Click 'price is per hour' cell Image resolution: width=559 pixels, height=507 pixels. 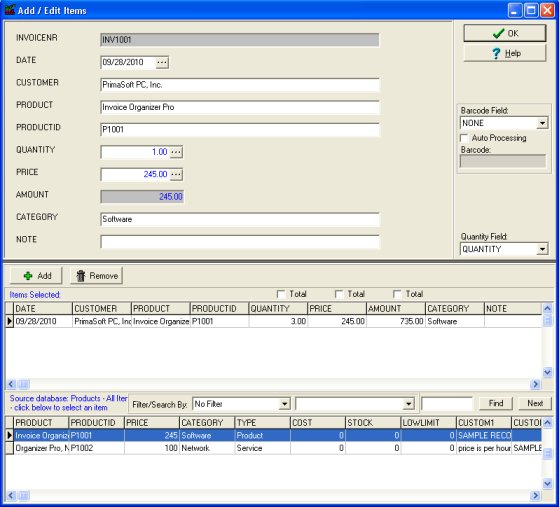click(484, 448)
